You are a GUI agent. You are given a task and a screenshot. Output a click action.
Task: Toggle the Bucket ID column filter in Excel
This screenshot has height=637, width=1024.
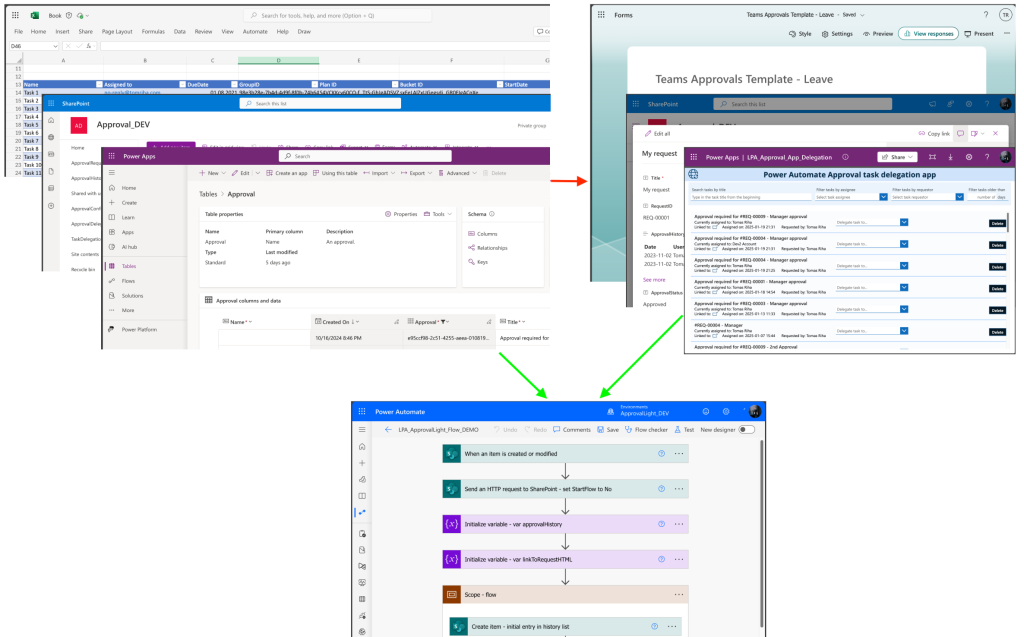pyautogui.click(x=500, y=84)
